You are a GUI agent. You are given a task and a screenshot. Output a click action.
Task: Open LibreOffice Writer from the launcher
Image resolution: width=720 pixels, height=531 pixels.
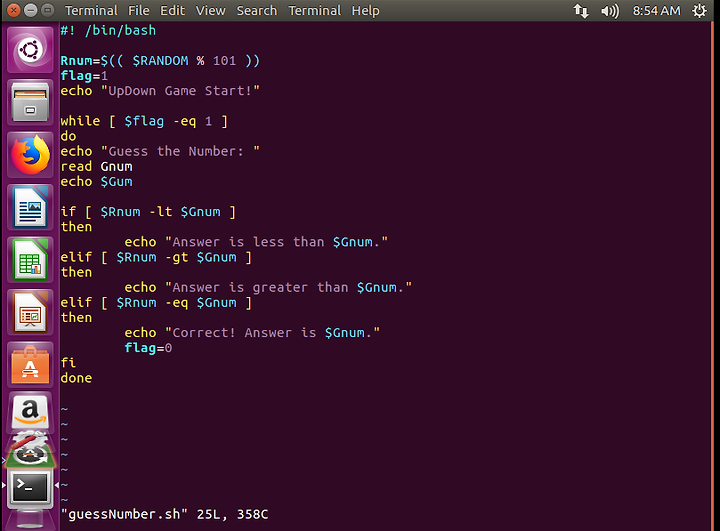[30, 208]
